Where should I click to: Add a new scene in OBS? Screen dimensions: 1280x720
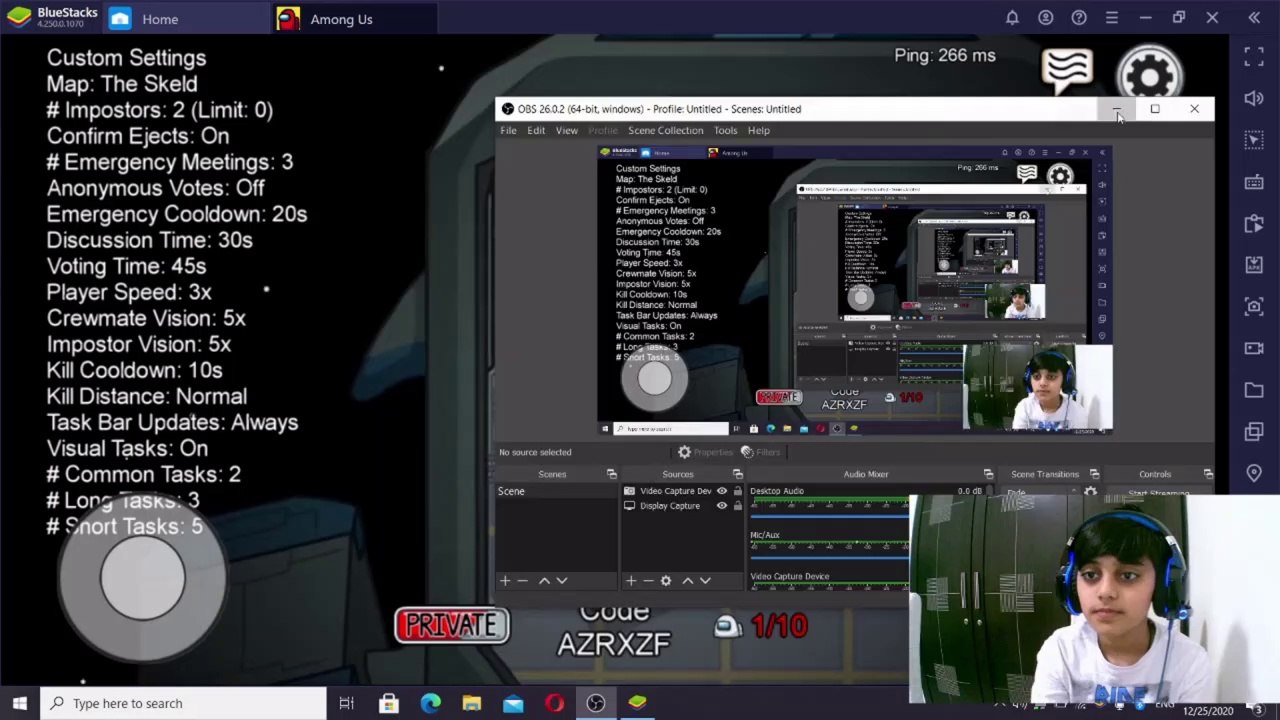pos(505,580)
